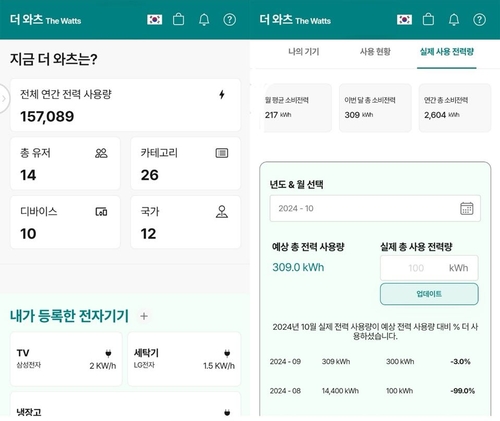This screenshot has width=500, height=421.
Task: Click the help question mark icon in left header
Action: (229, 20)
